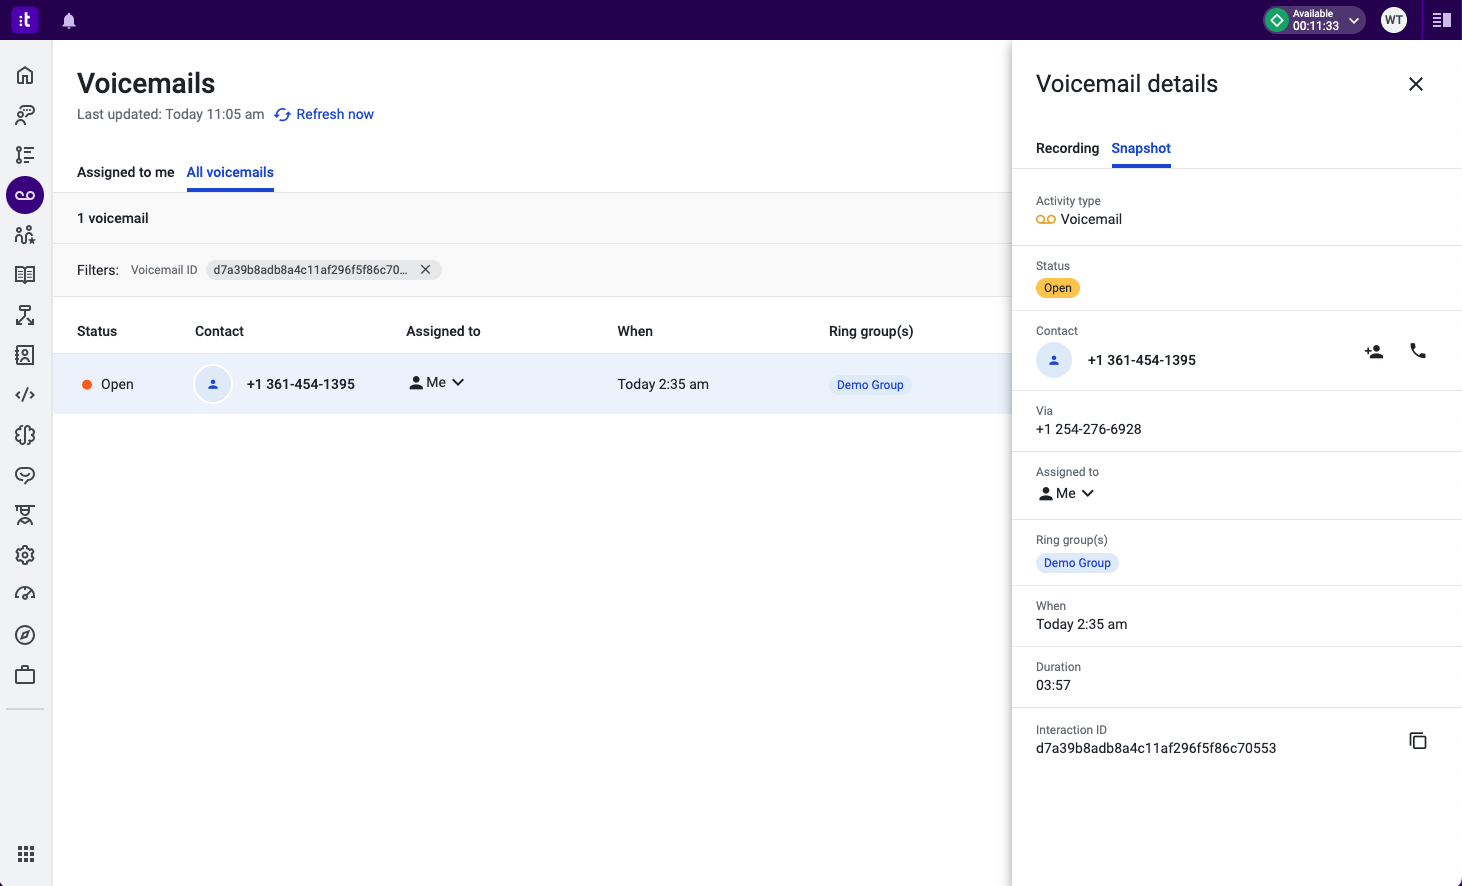Click the Via number +1 254-276-6928

pos(1089,429)
